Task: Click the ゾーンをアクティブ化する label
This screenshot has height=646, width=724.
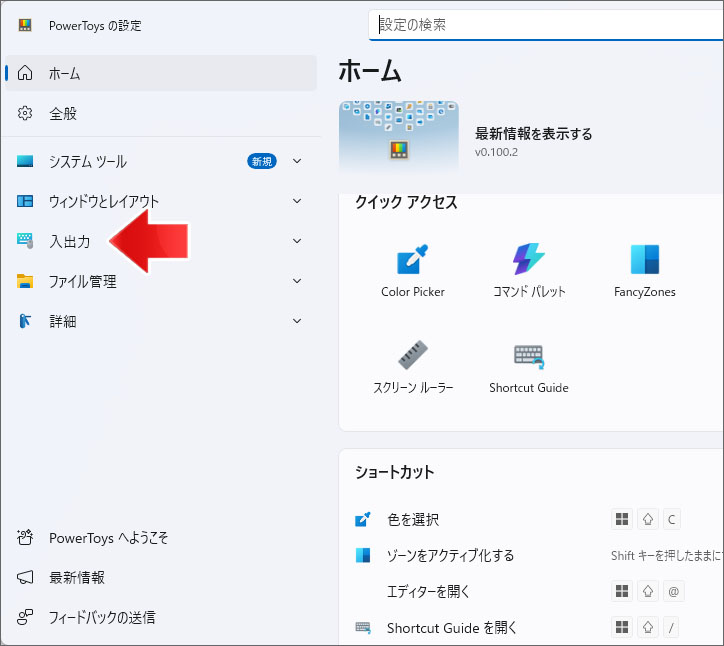Action: pos(450,555)
